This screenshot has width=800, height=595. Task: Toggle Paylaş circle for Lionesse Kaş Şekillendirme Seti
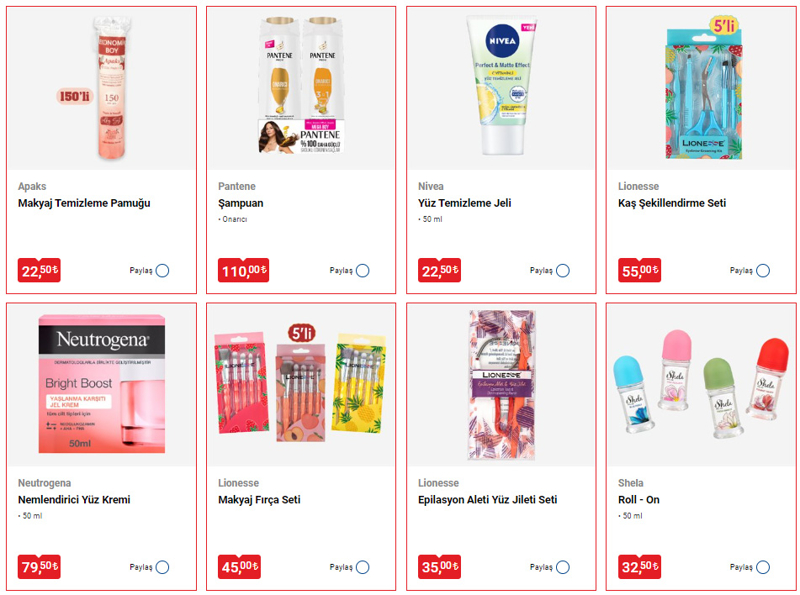763,270
